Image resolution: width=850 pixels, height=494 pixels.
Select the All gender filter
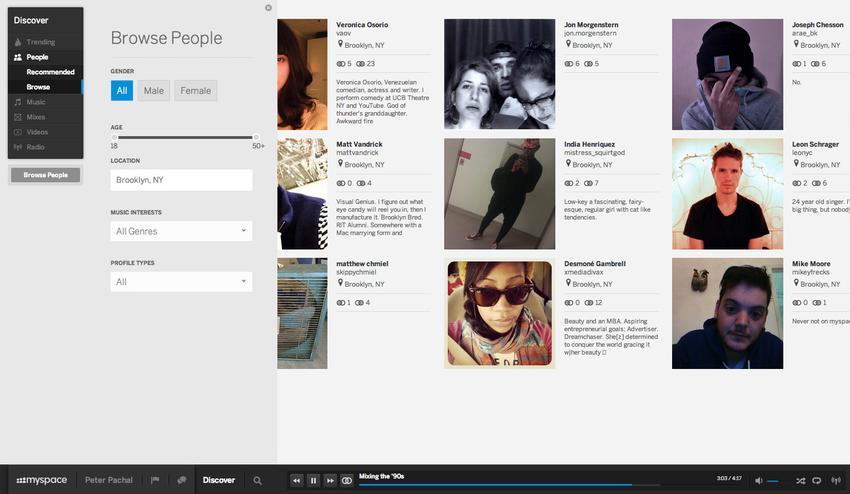tap(121, 91)
